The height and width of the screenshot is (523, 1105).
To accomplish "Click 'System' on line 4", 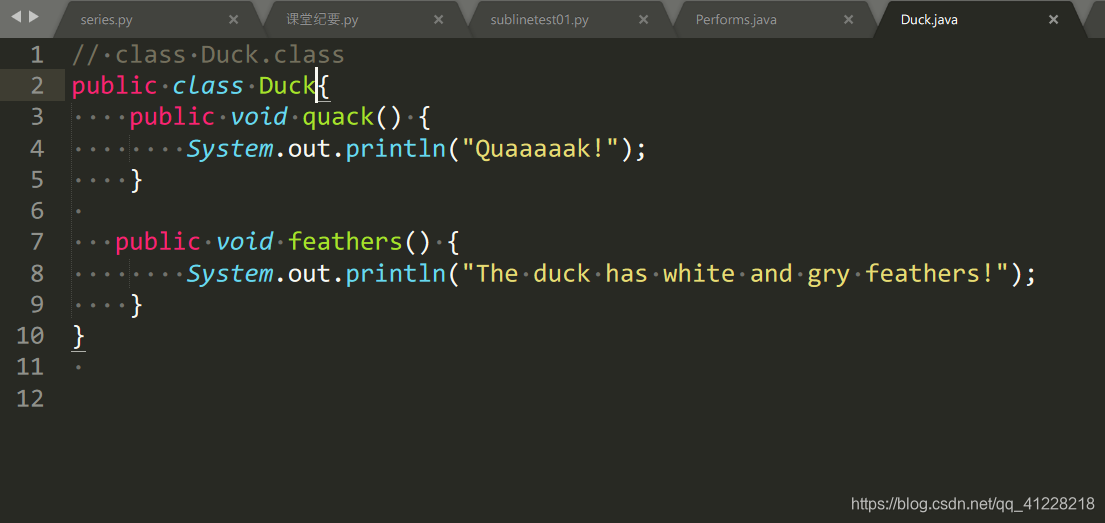I will pos(230,149).
